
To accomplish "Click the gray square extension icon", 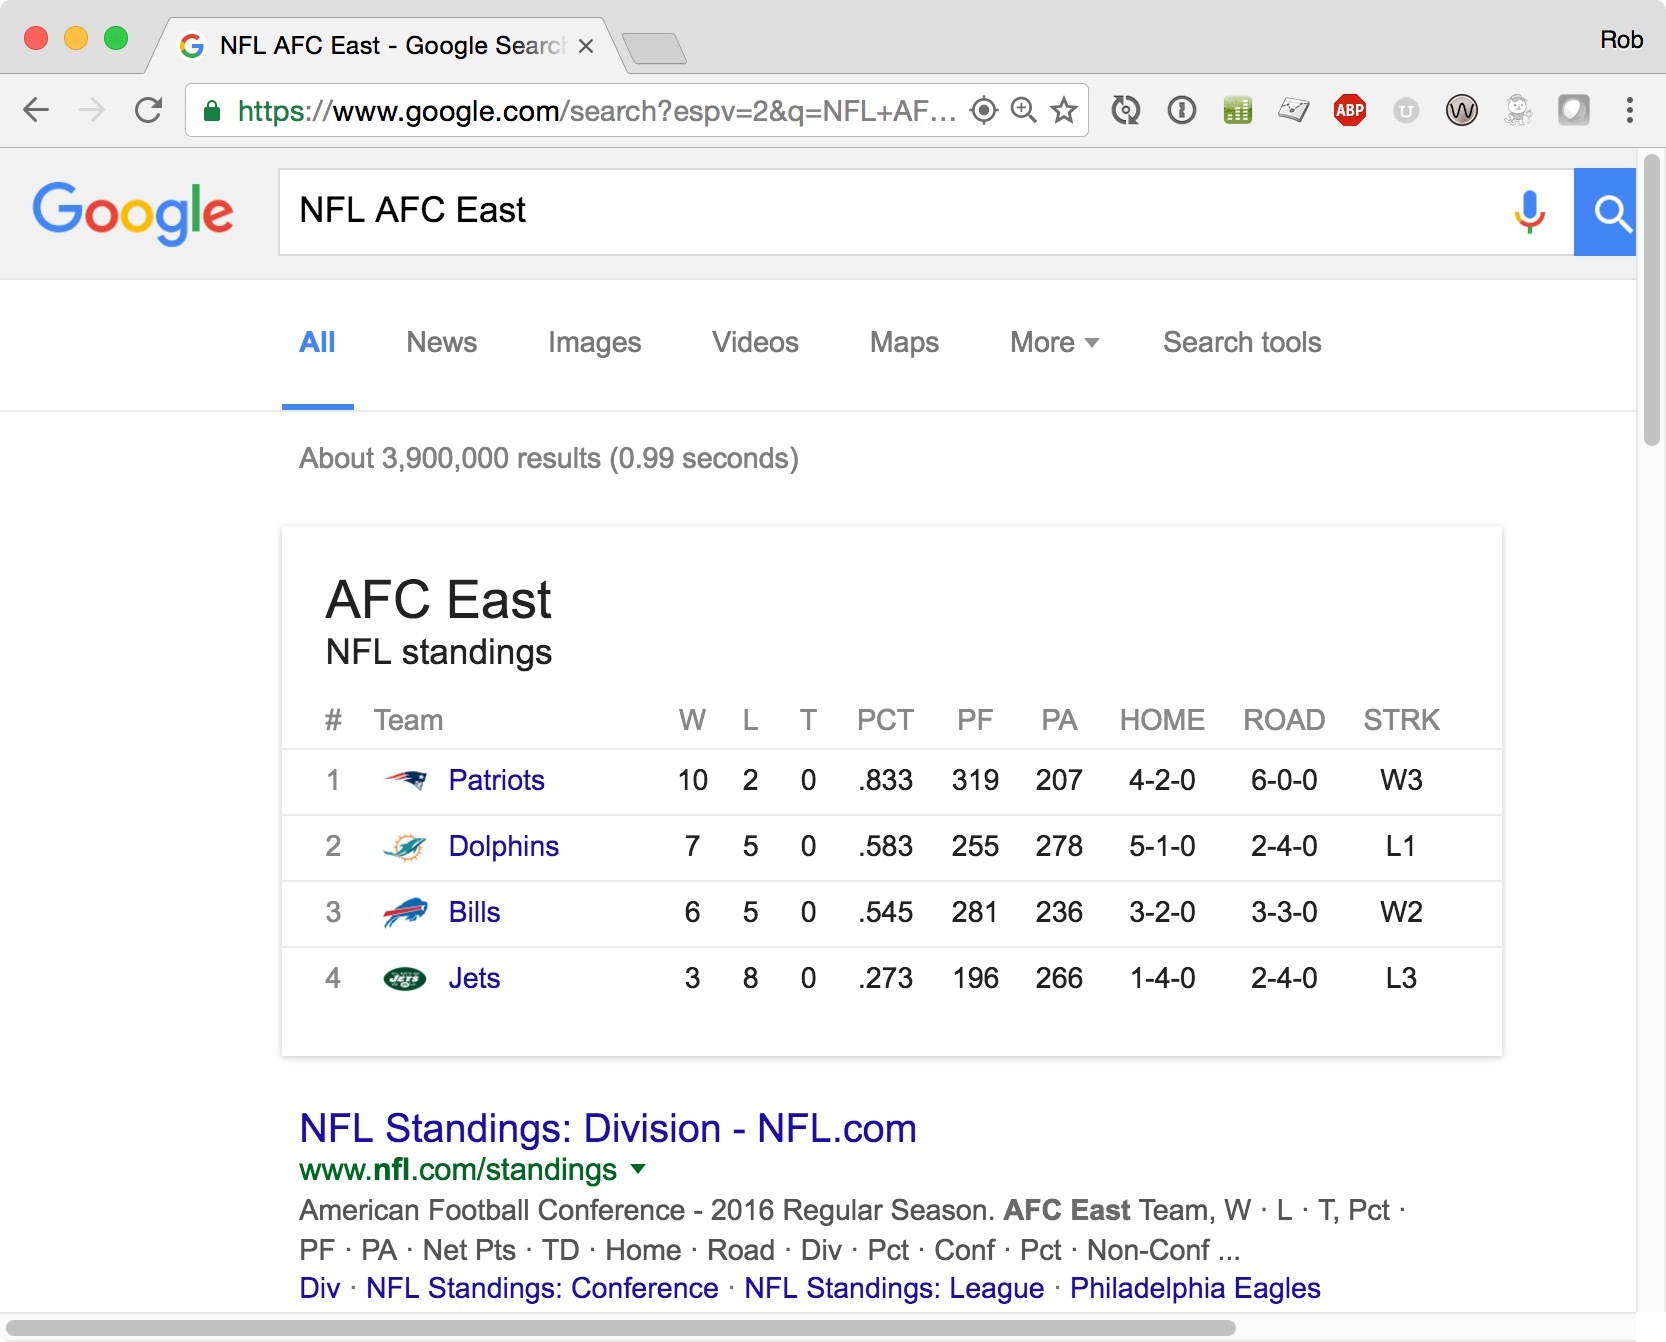I will (1574, 110).
